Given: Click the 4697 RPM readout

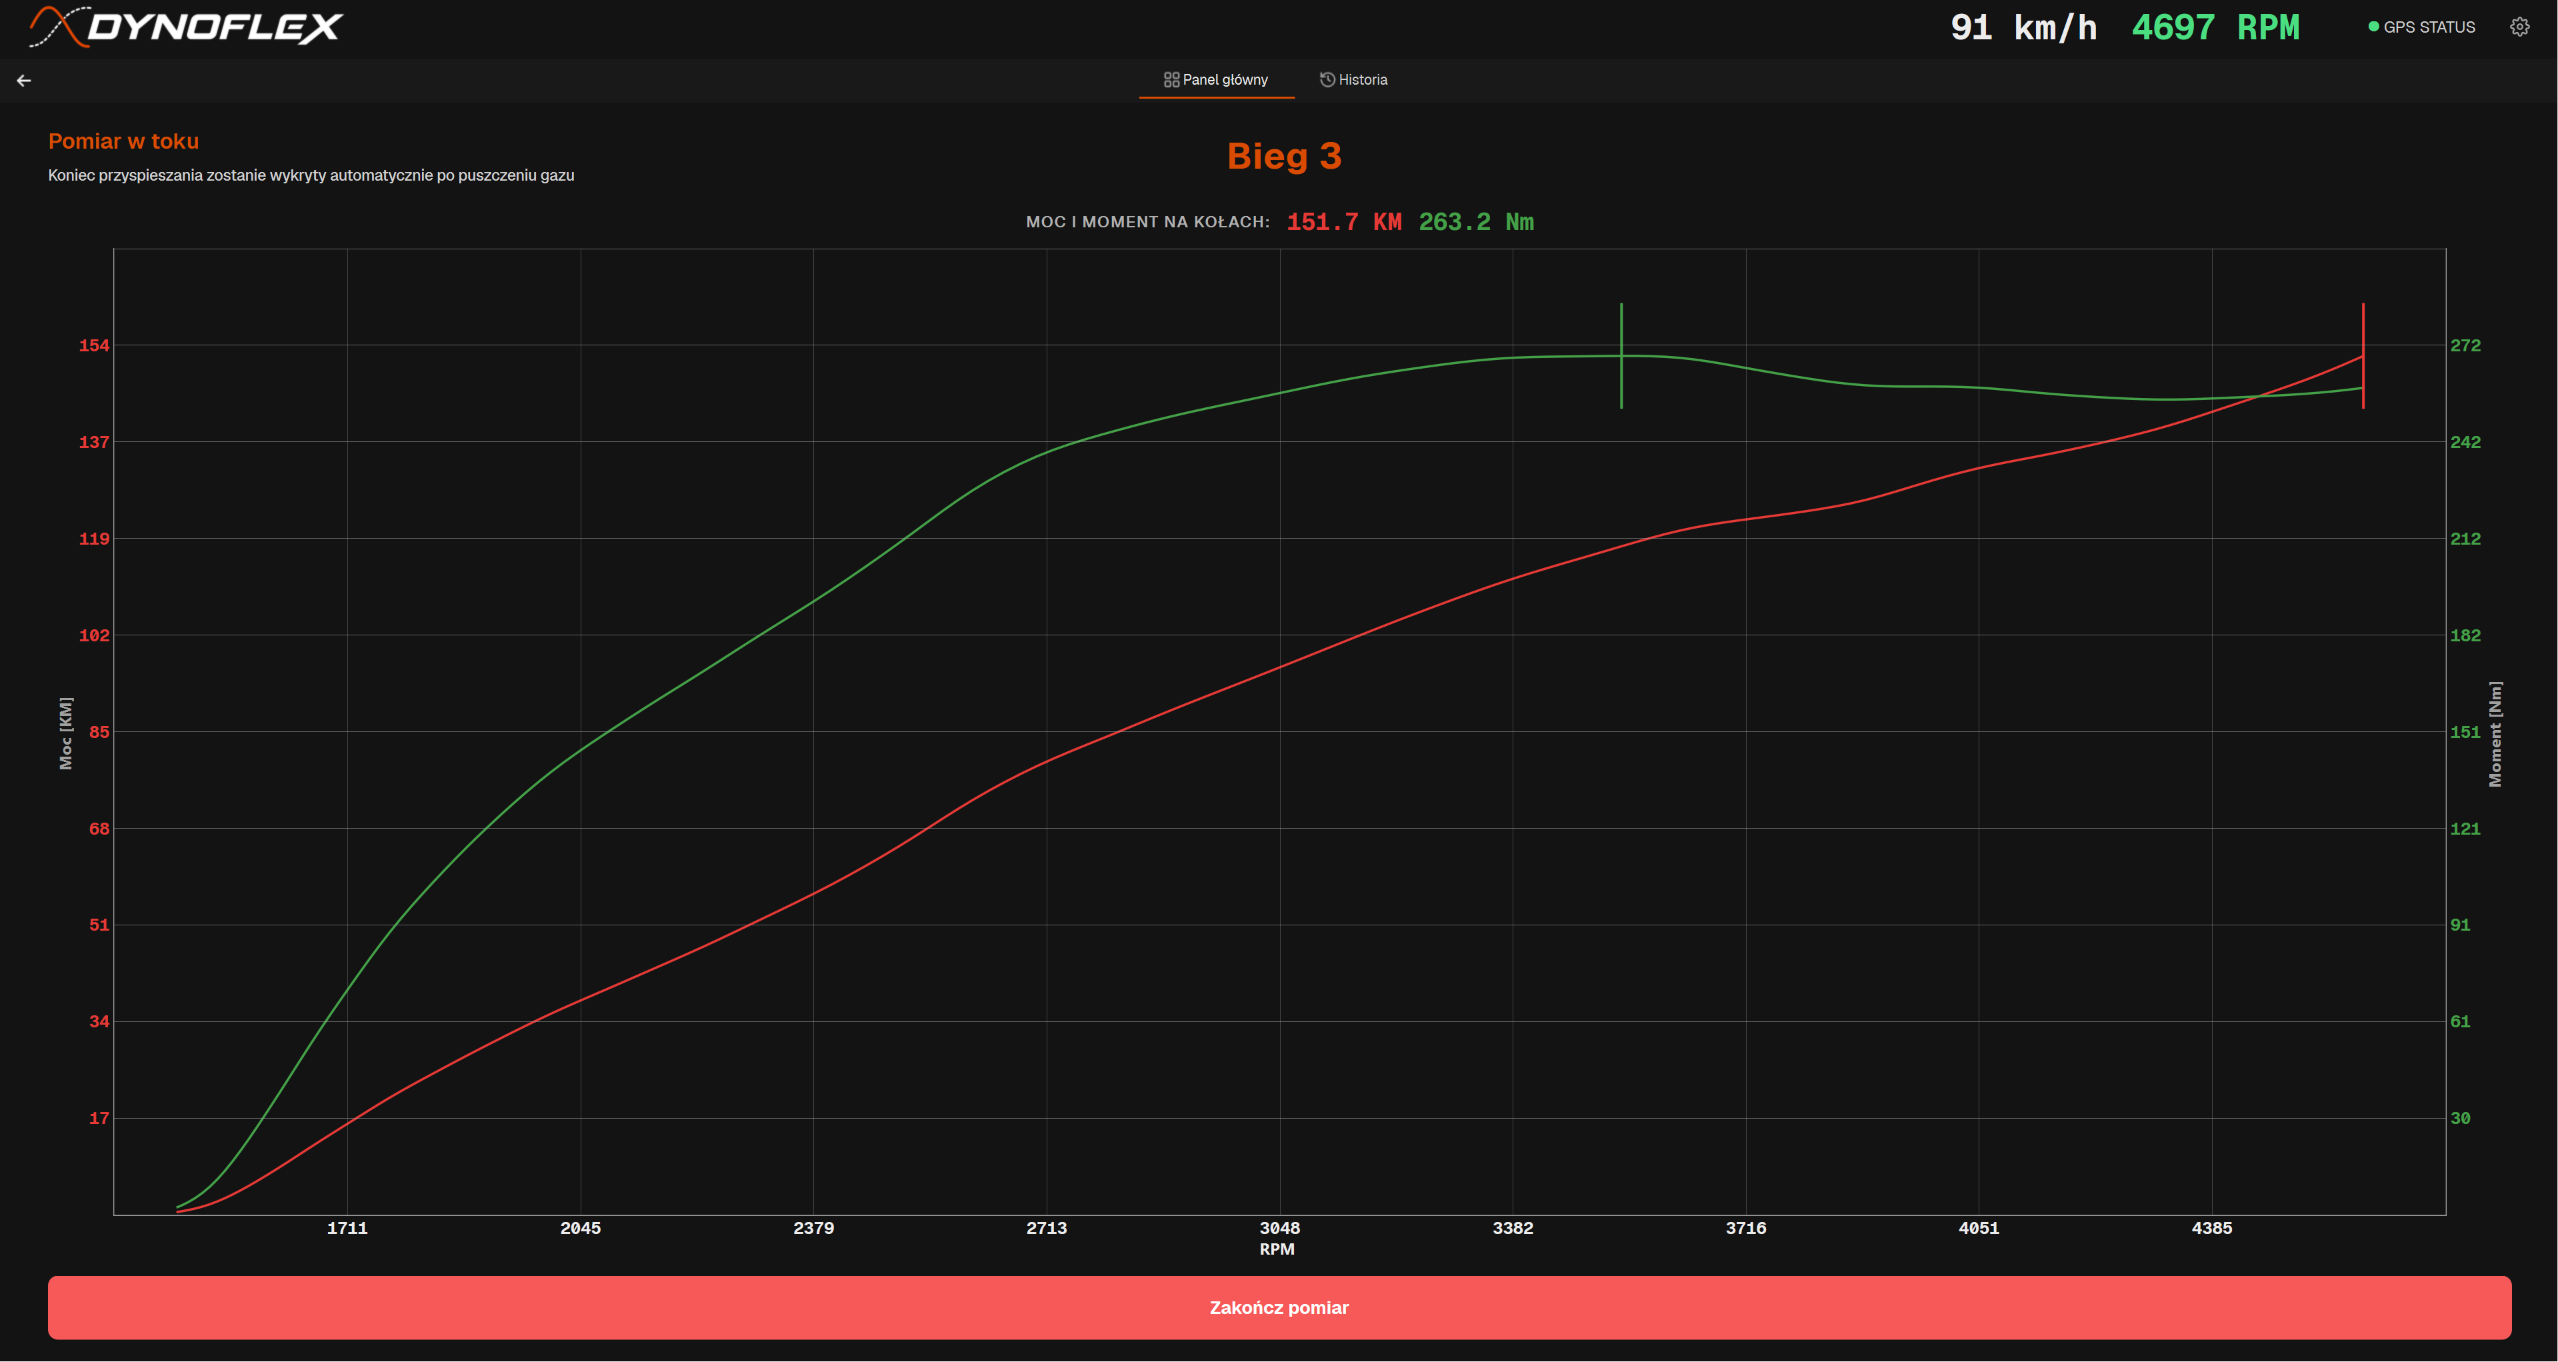Looking at the screenshot, I should (2215, 27).
